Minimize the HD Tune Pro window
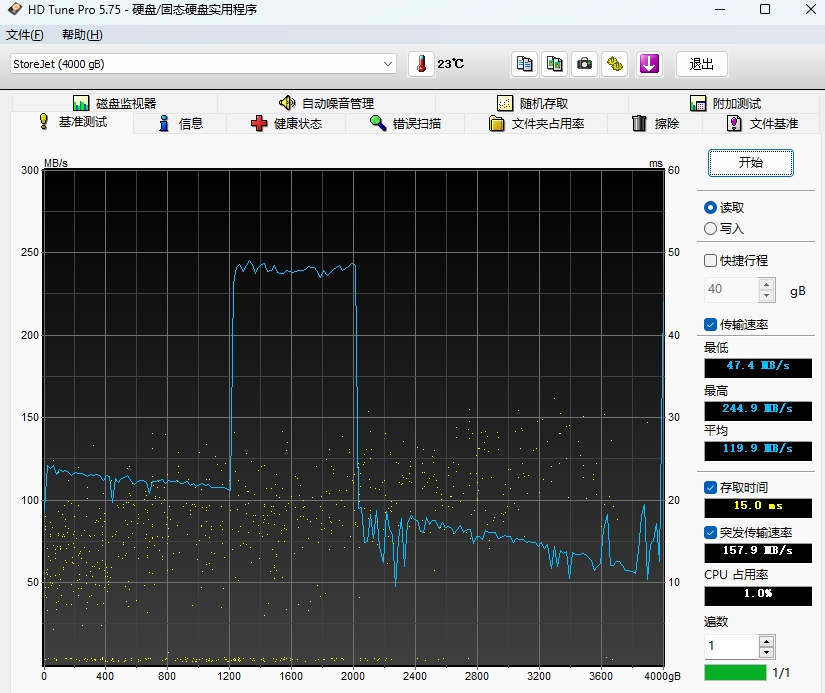The width and height of the screenshot is (825, 693). click(720, 9)
